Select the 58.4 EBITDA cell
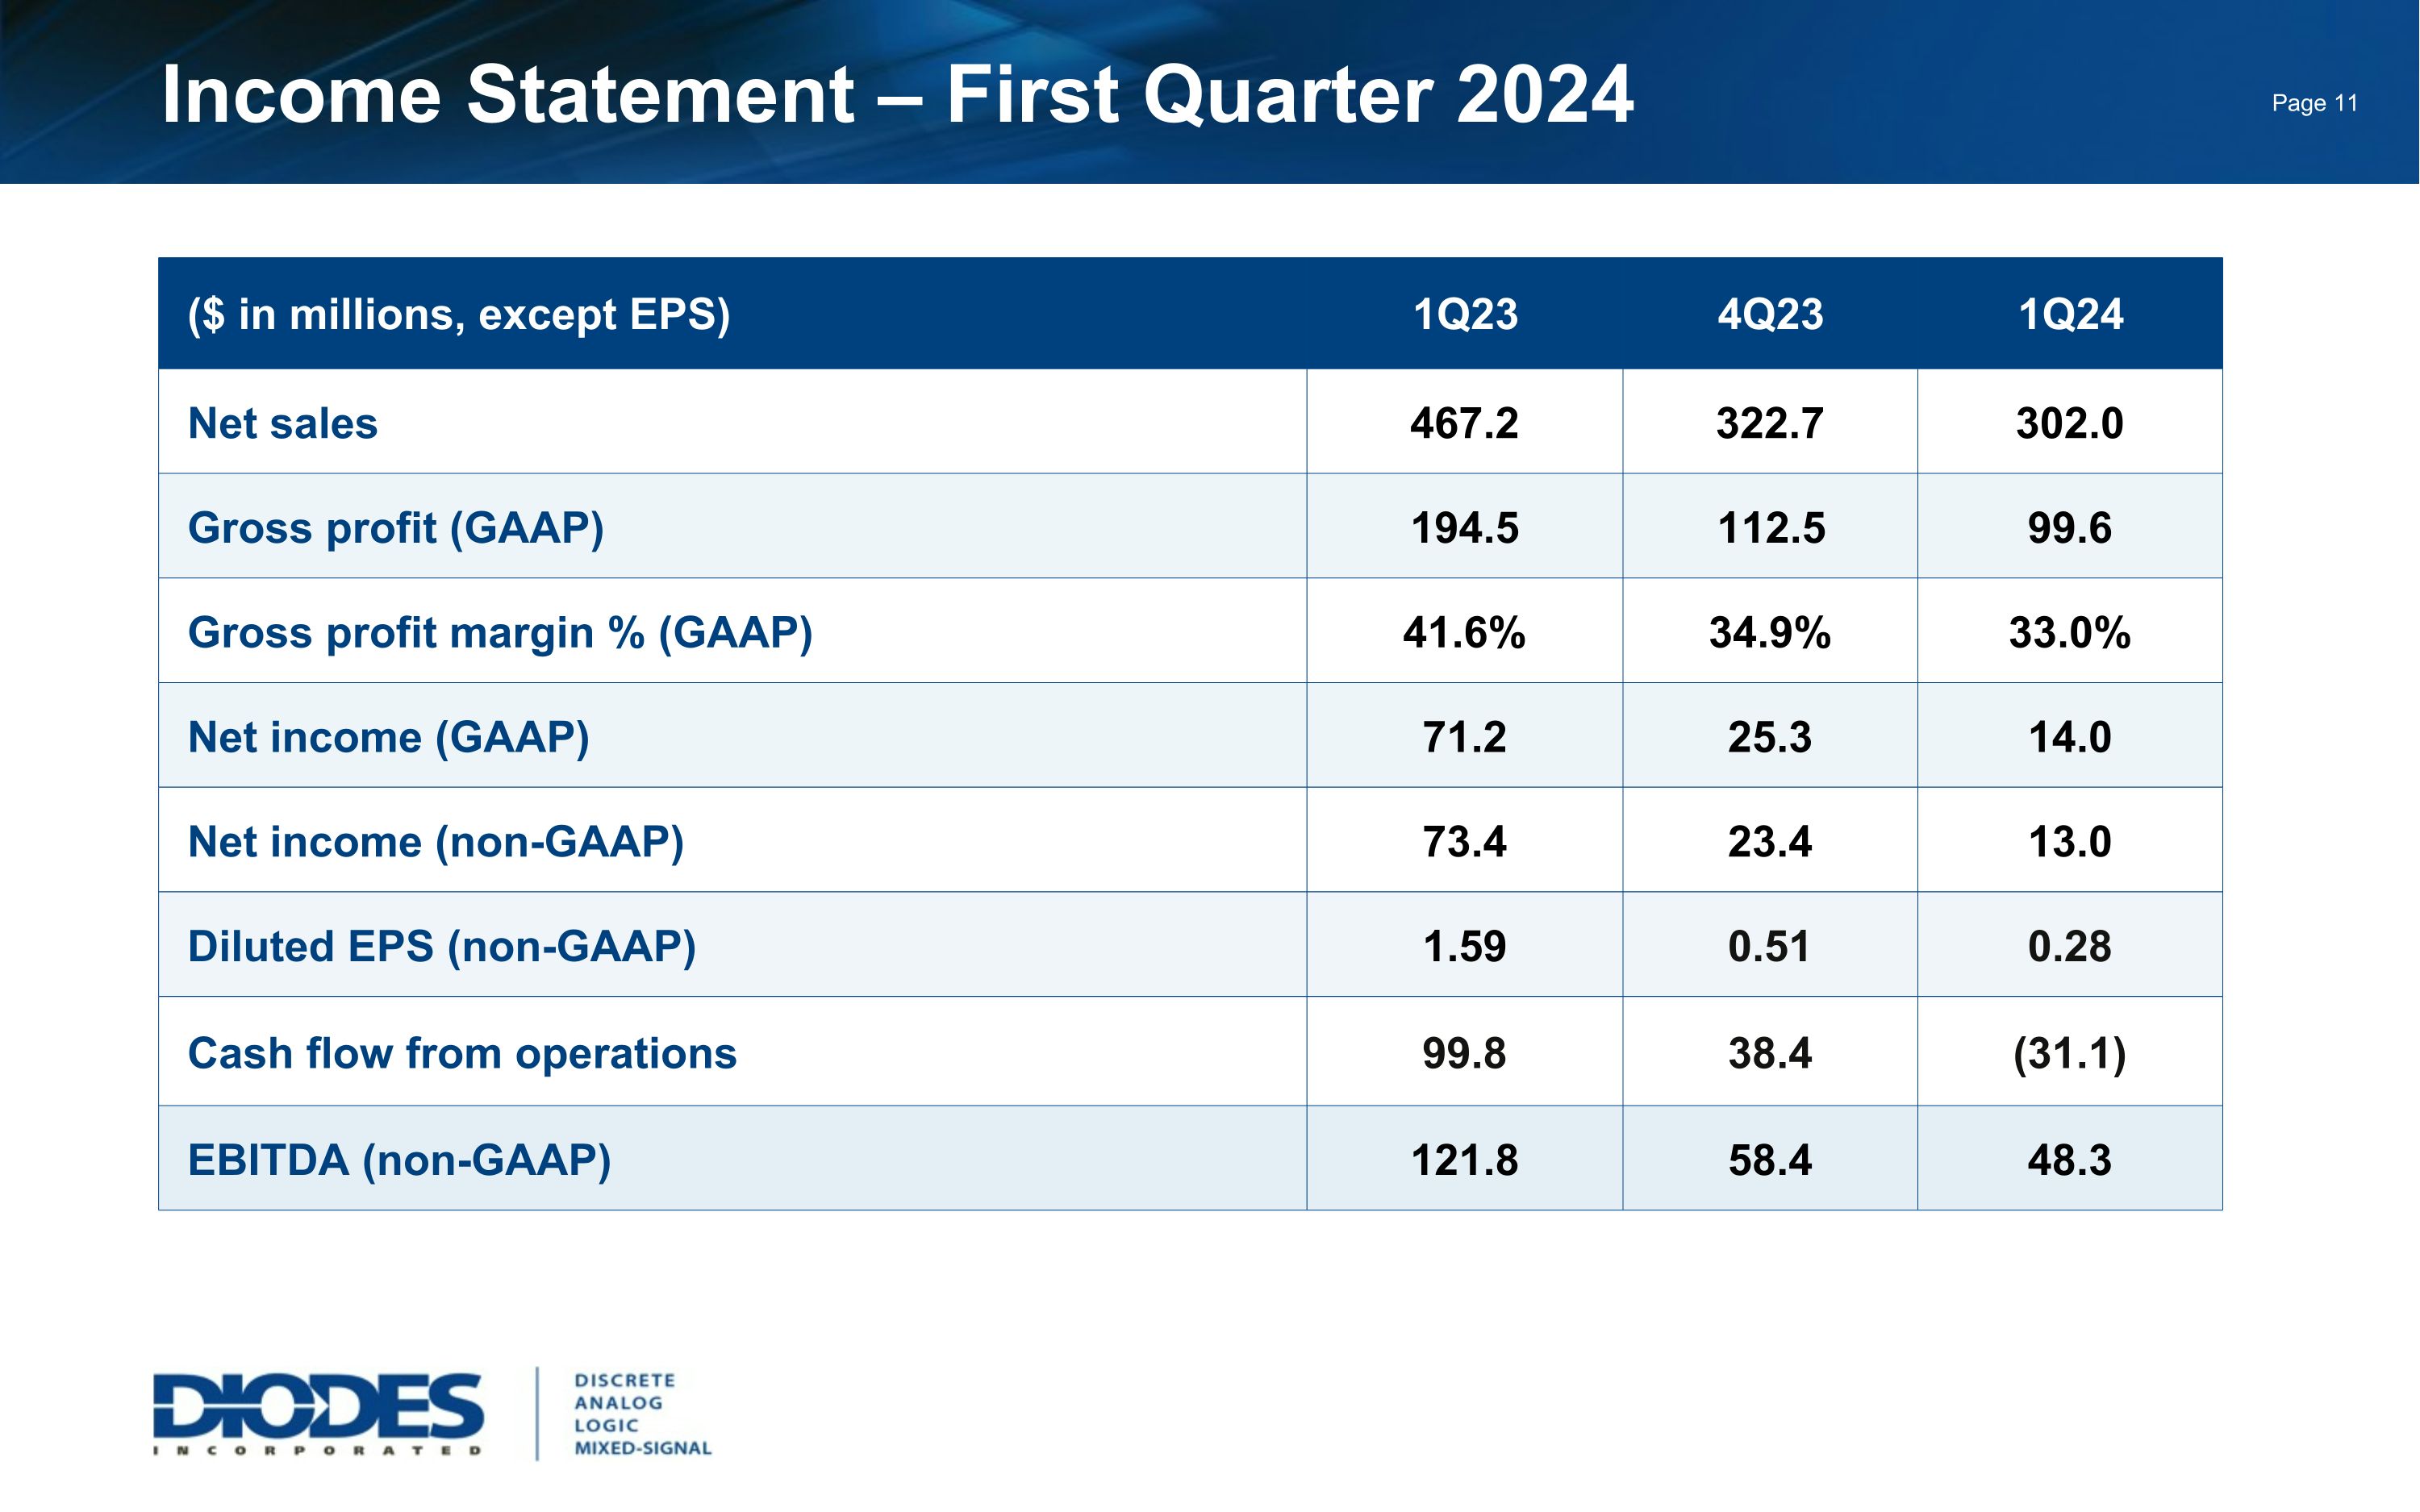This screenshot has width=2420, height=1512. (1770, 1160)
